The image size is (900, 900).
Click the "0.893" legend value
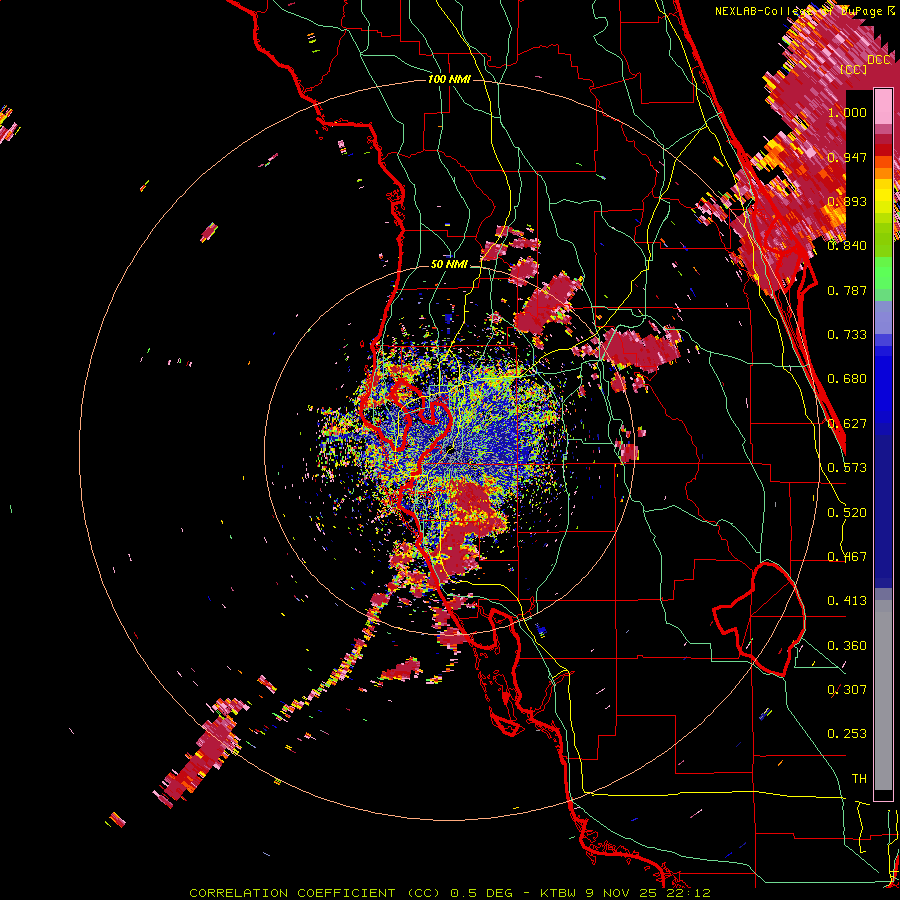click(x=847, y=201)
